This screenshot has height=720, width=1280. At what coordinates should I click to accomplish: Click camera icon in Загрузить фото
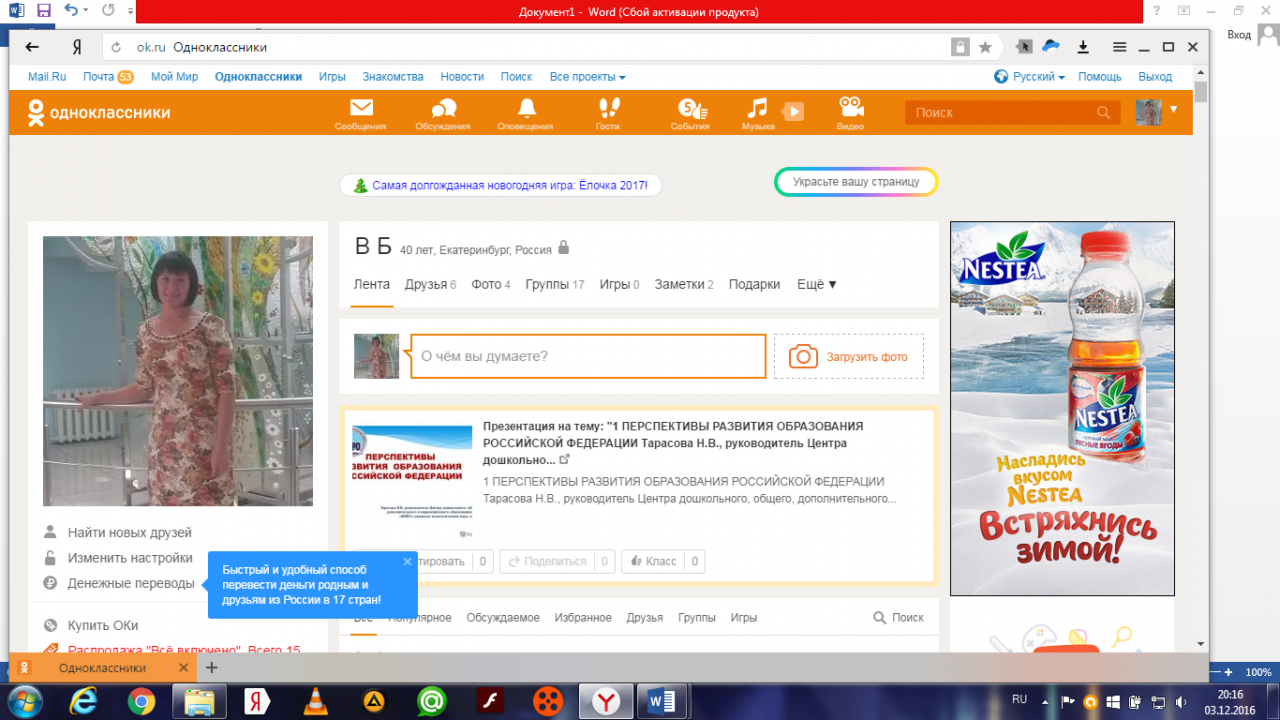pyautogui.click(x=803, y=357)
